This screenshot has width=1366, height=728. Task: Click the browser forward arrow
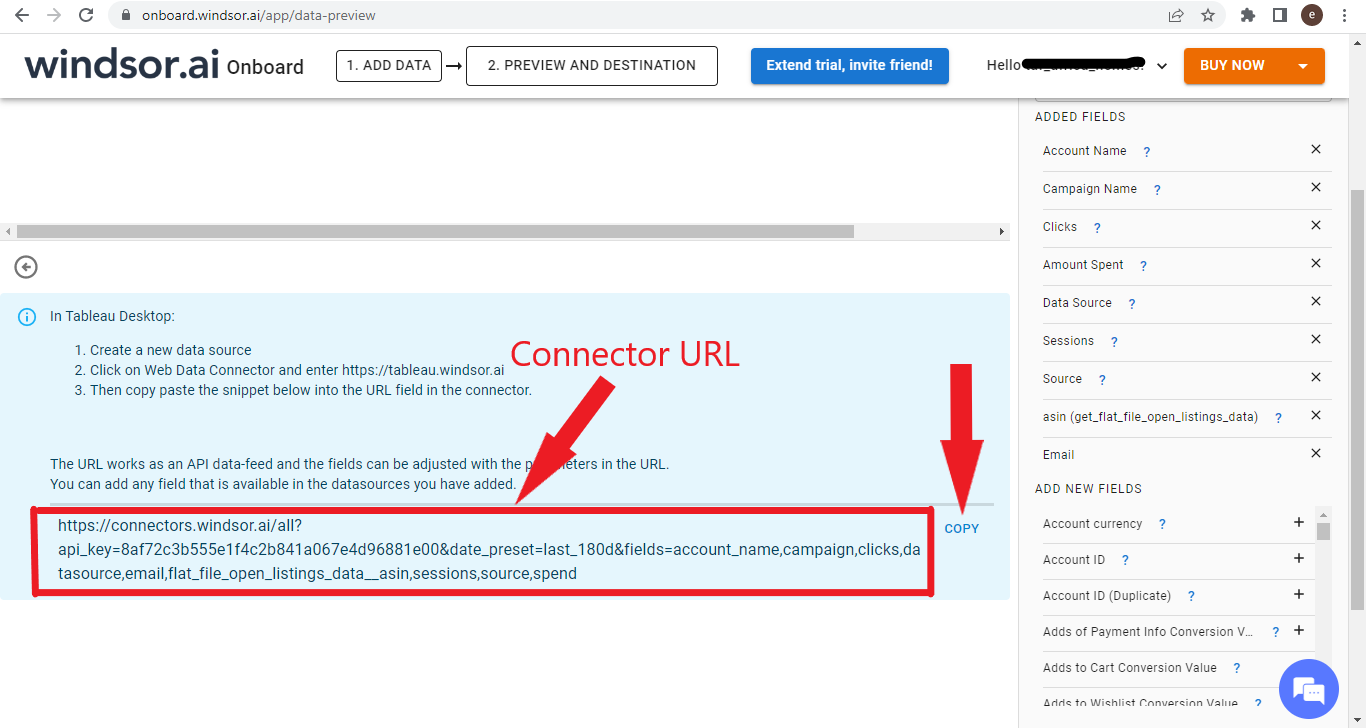53,15
